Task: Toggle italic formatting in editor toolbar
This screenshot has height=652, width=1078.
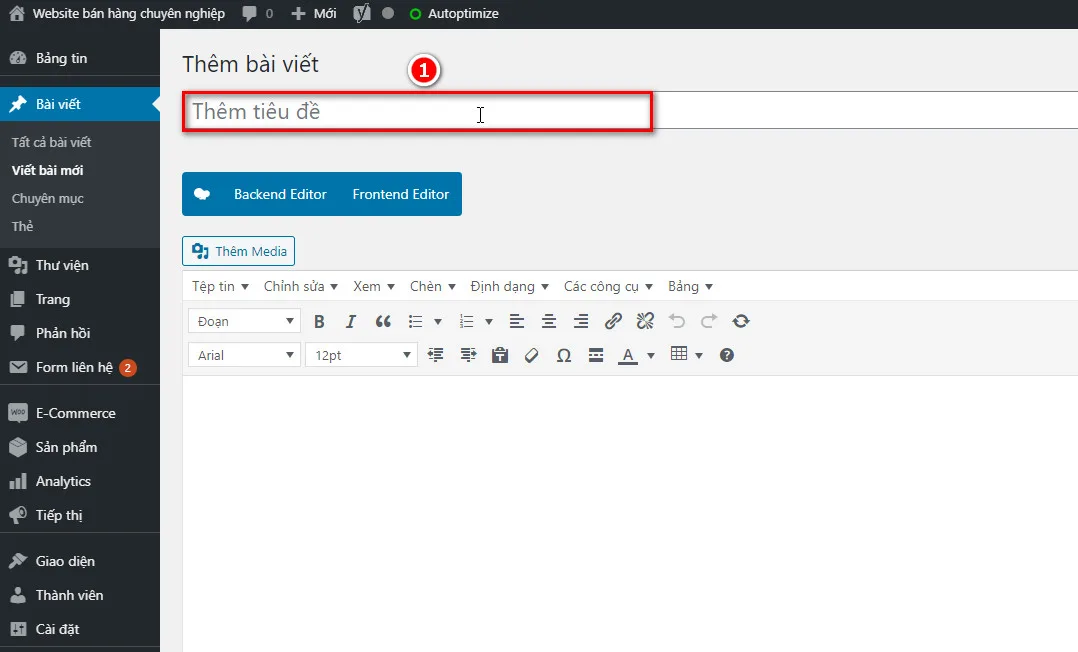Action: pos(351,321)
